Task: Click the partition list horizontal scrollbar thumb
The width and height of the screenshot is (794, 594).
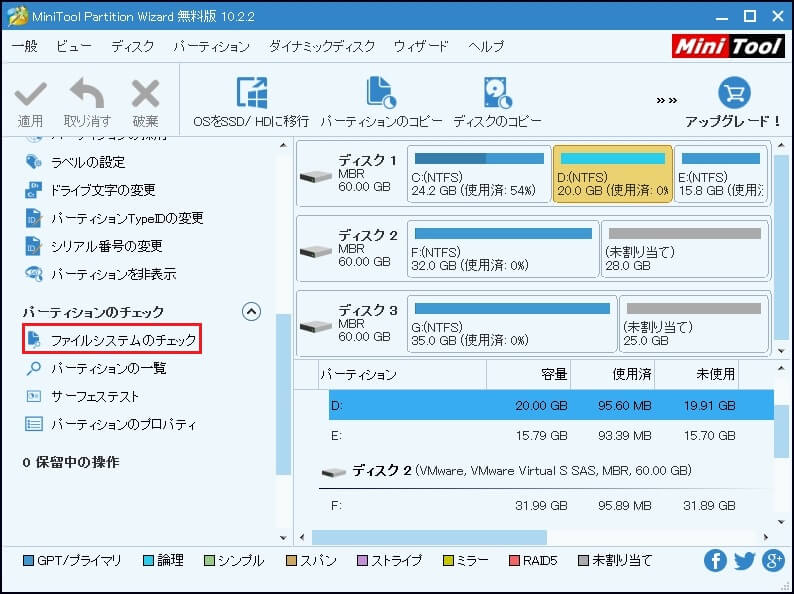Action: [x=429, y=537]
